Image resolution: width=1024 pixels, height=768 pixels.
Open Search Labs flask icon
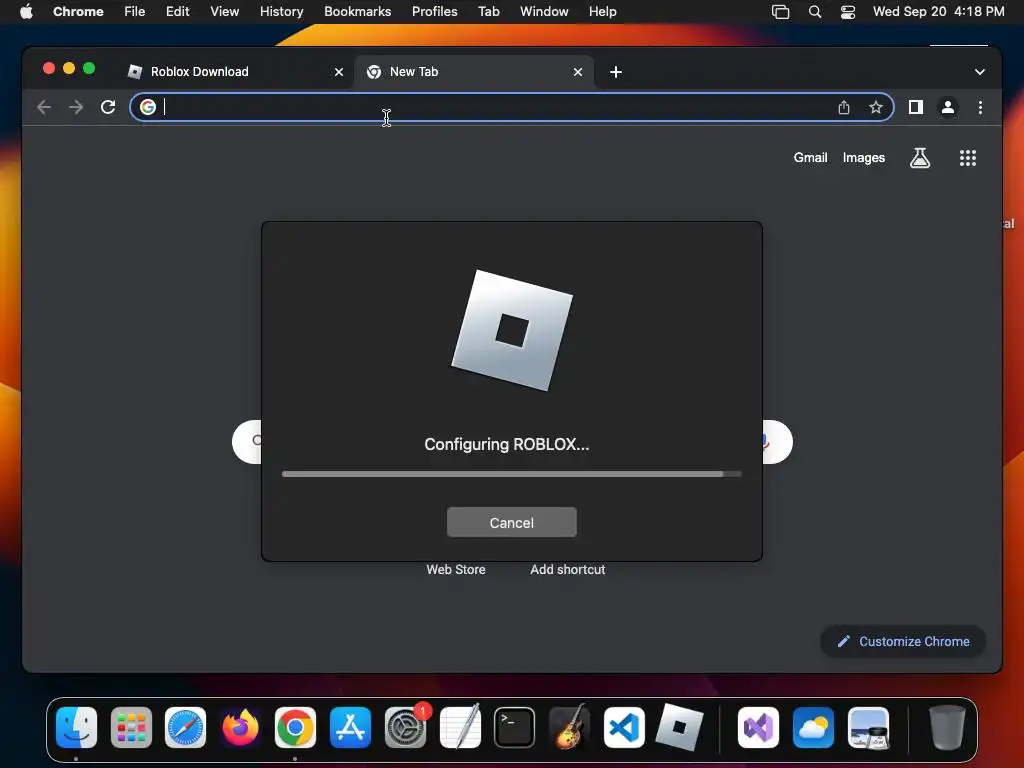[x=920, y=157]
